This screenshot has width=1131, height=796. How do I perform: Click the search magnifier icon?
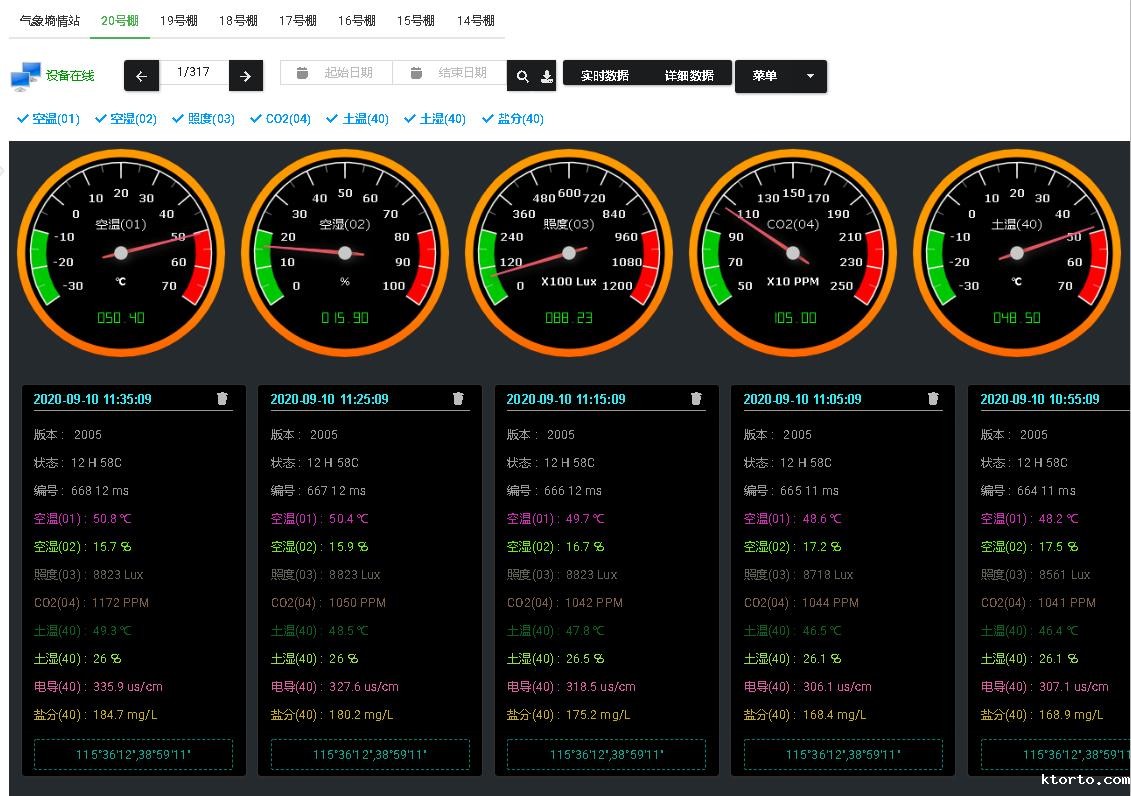523,76
